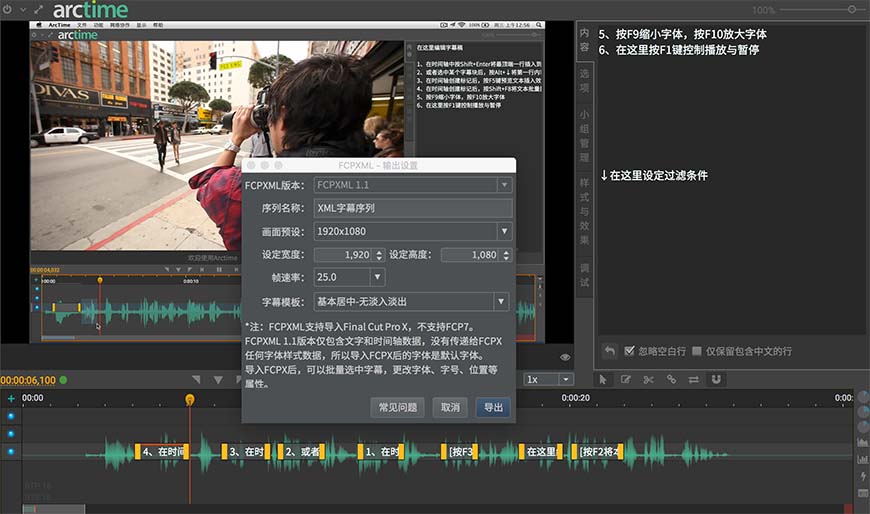This screenshot has height=514, width=870.
Task: Click the timeline horizontal scrollbar thumb
Action: (54, 509)
